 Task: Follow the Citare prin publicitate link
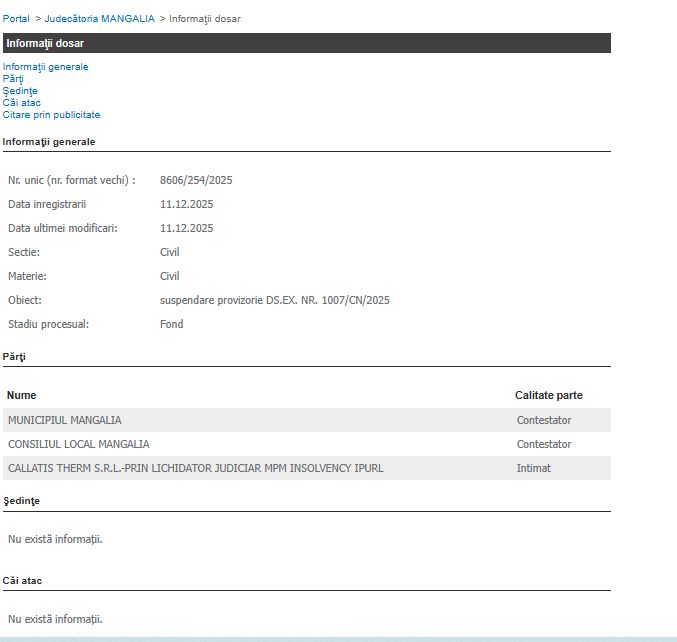(51, 115)
